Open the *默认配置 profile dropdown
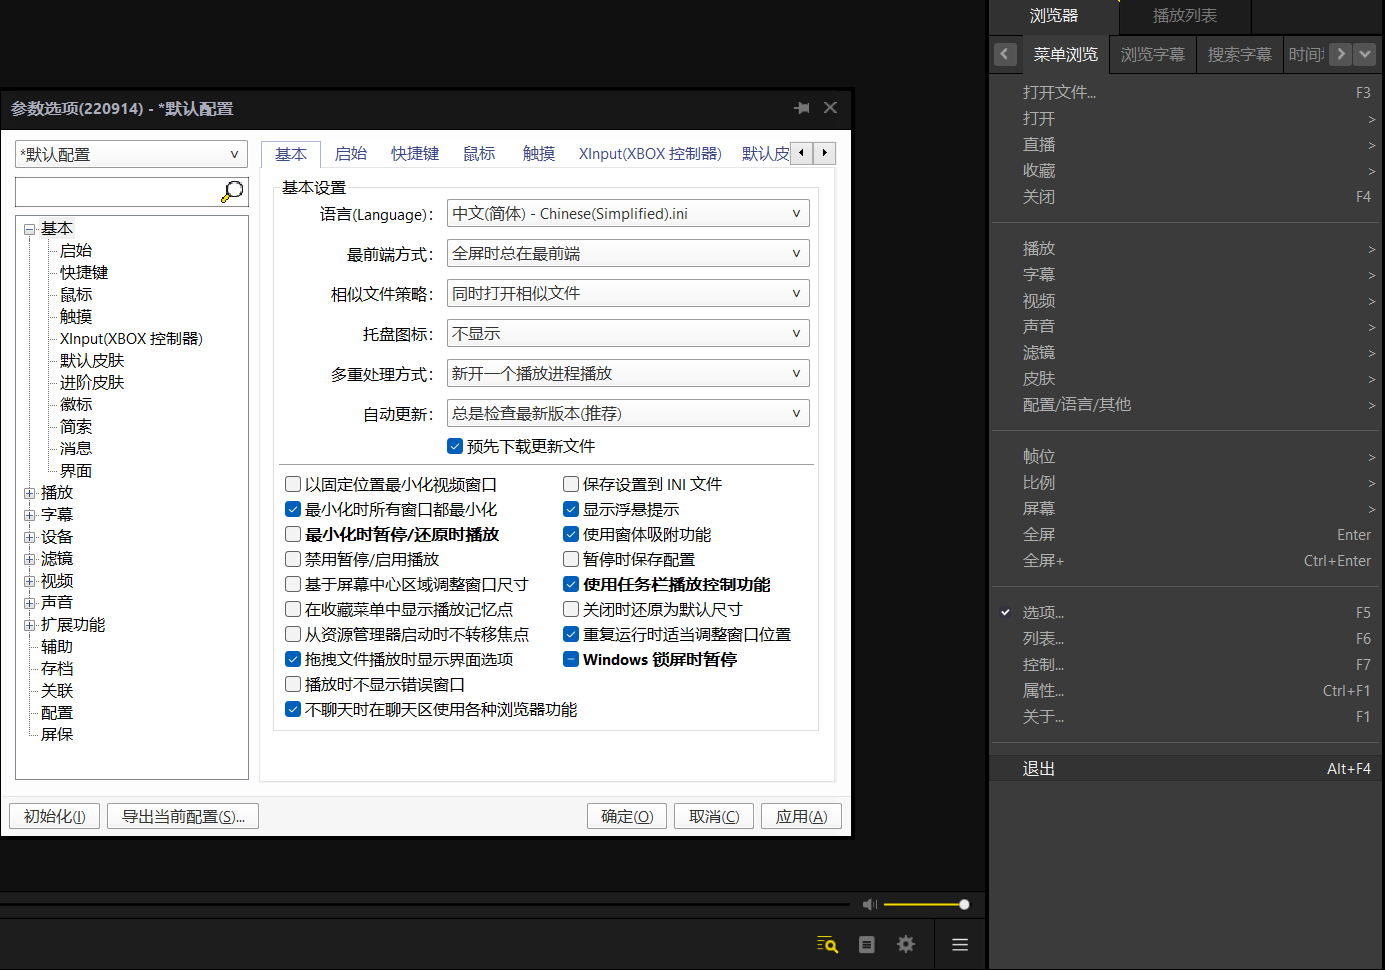This screenshot has width=1385, height=970. coord(131,154)
